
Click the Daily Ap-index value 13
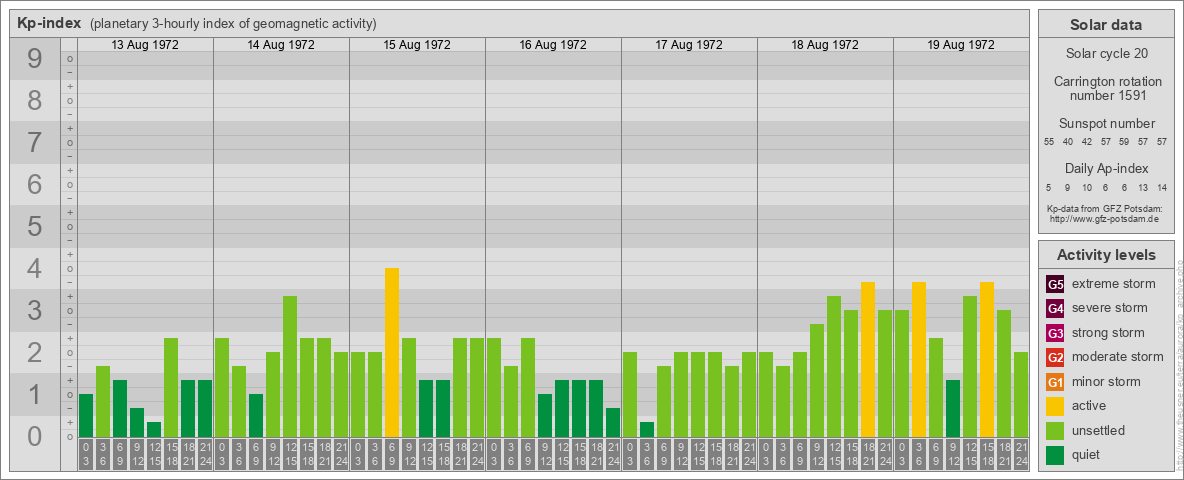coord(1142,187)
